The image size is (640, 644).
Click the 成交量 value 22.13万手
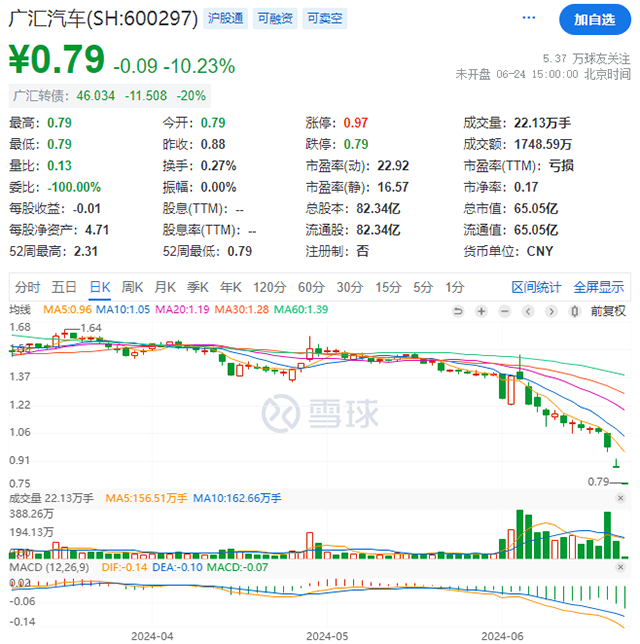tap(542, 123)
